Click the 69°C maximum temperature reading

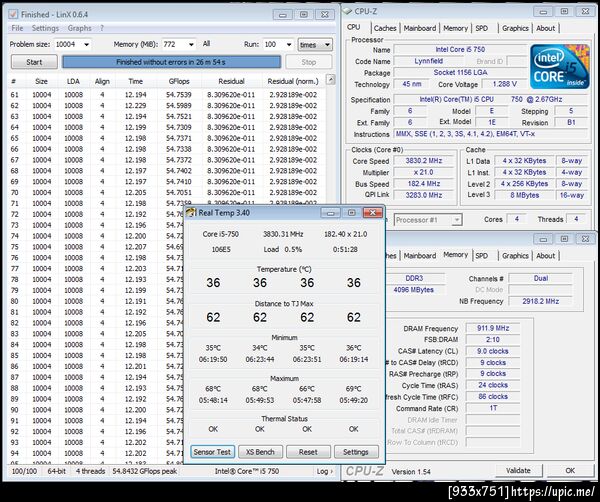tap(354, 389)
